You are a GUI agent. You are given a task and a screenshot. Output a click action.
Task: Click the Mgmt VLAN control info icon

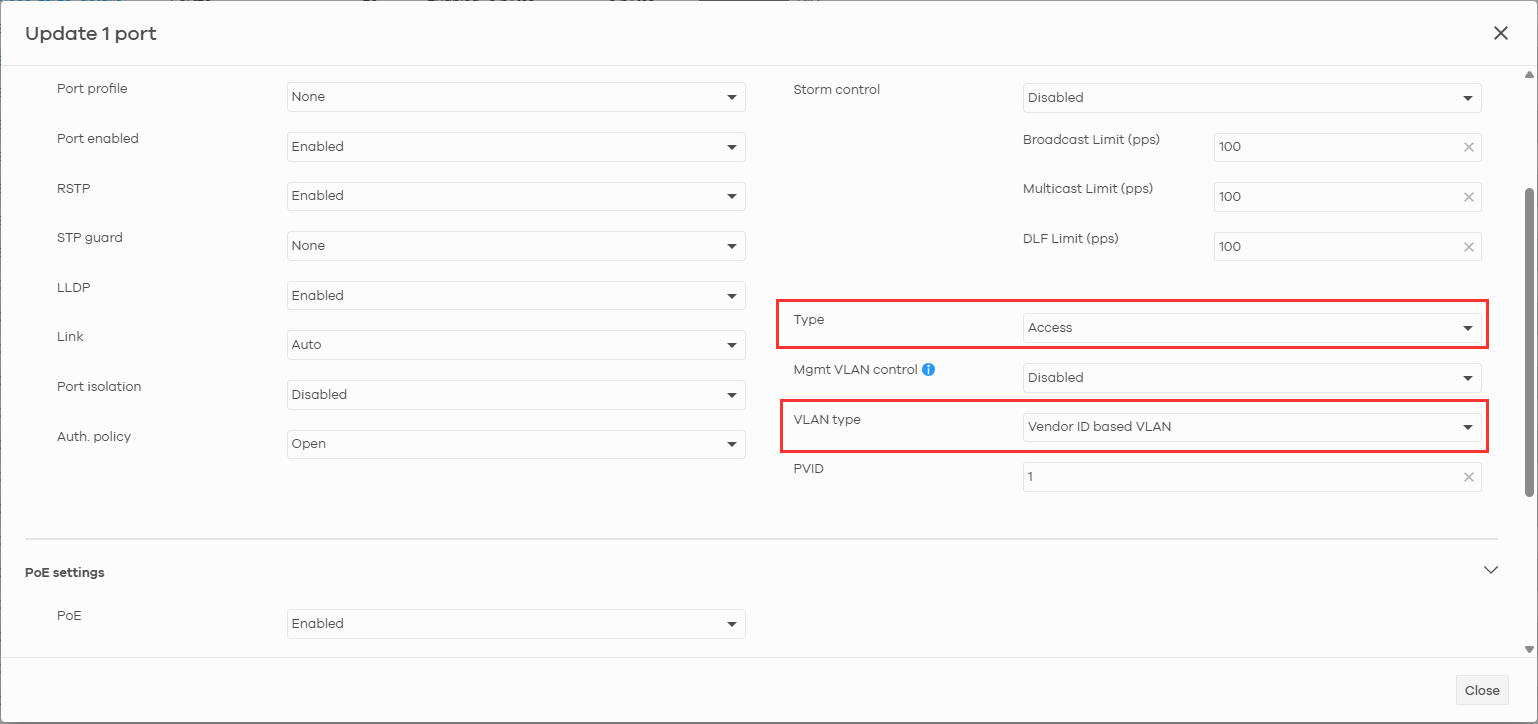(928, 369)
